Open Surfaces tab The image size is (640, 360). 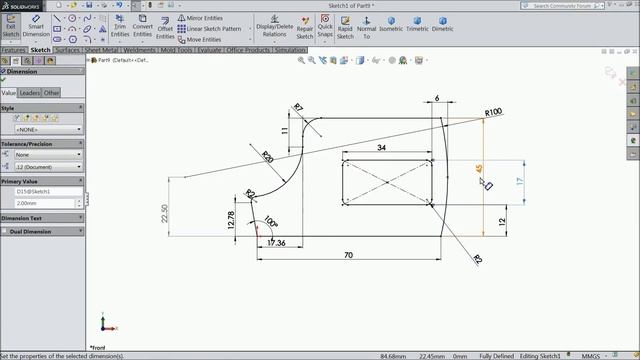coord(67,50)
